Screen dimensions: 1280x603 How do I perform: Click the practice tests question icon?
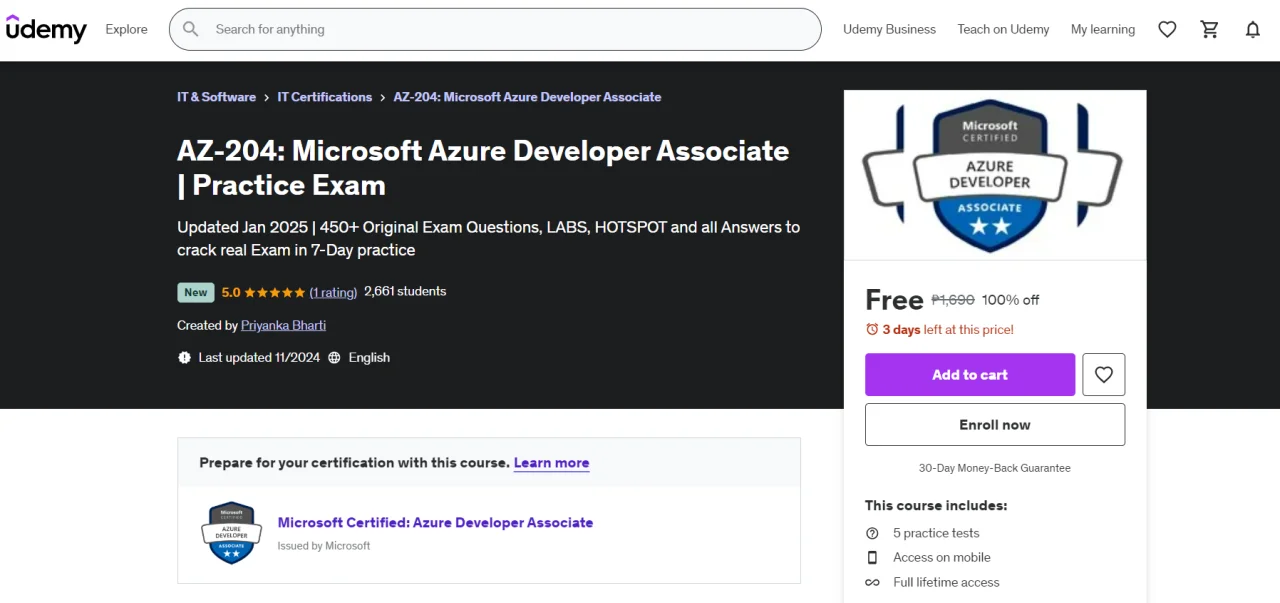tap(872, 533)
